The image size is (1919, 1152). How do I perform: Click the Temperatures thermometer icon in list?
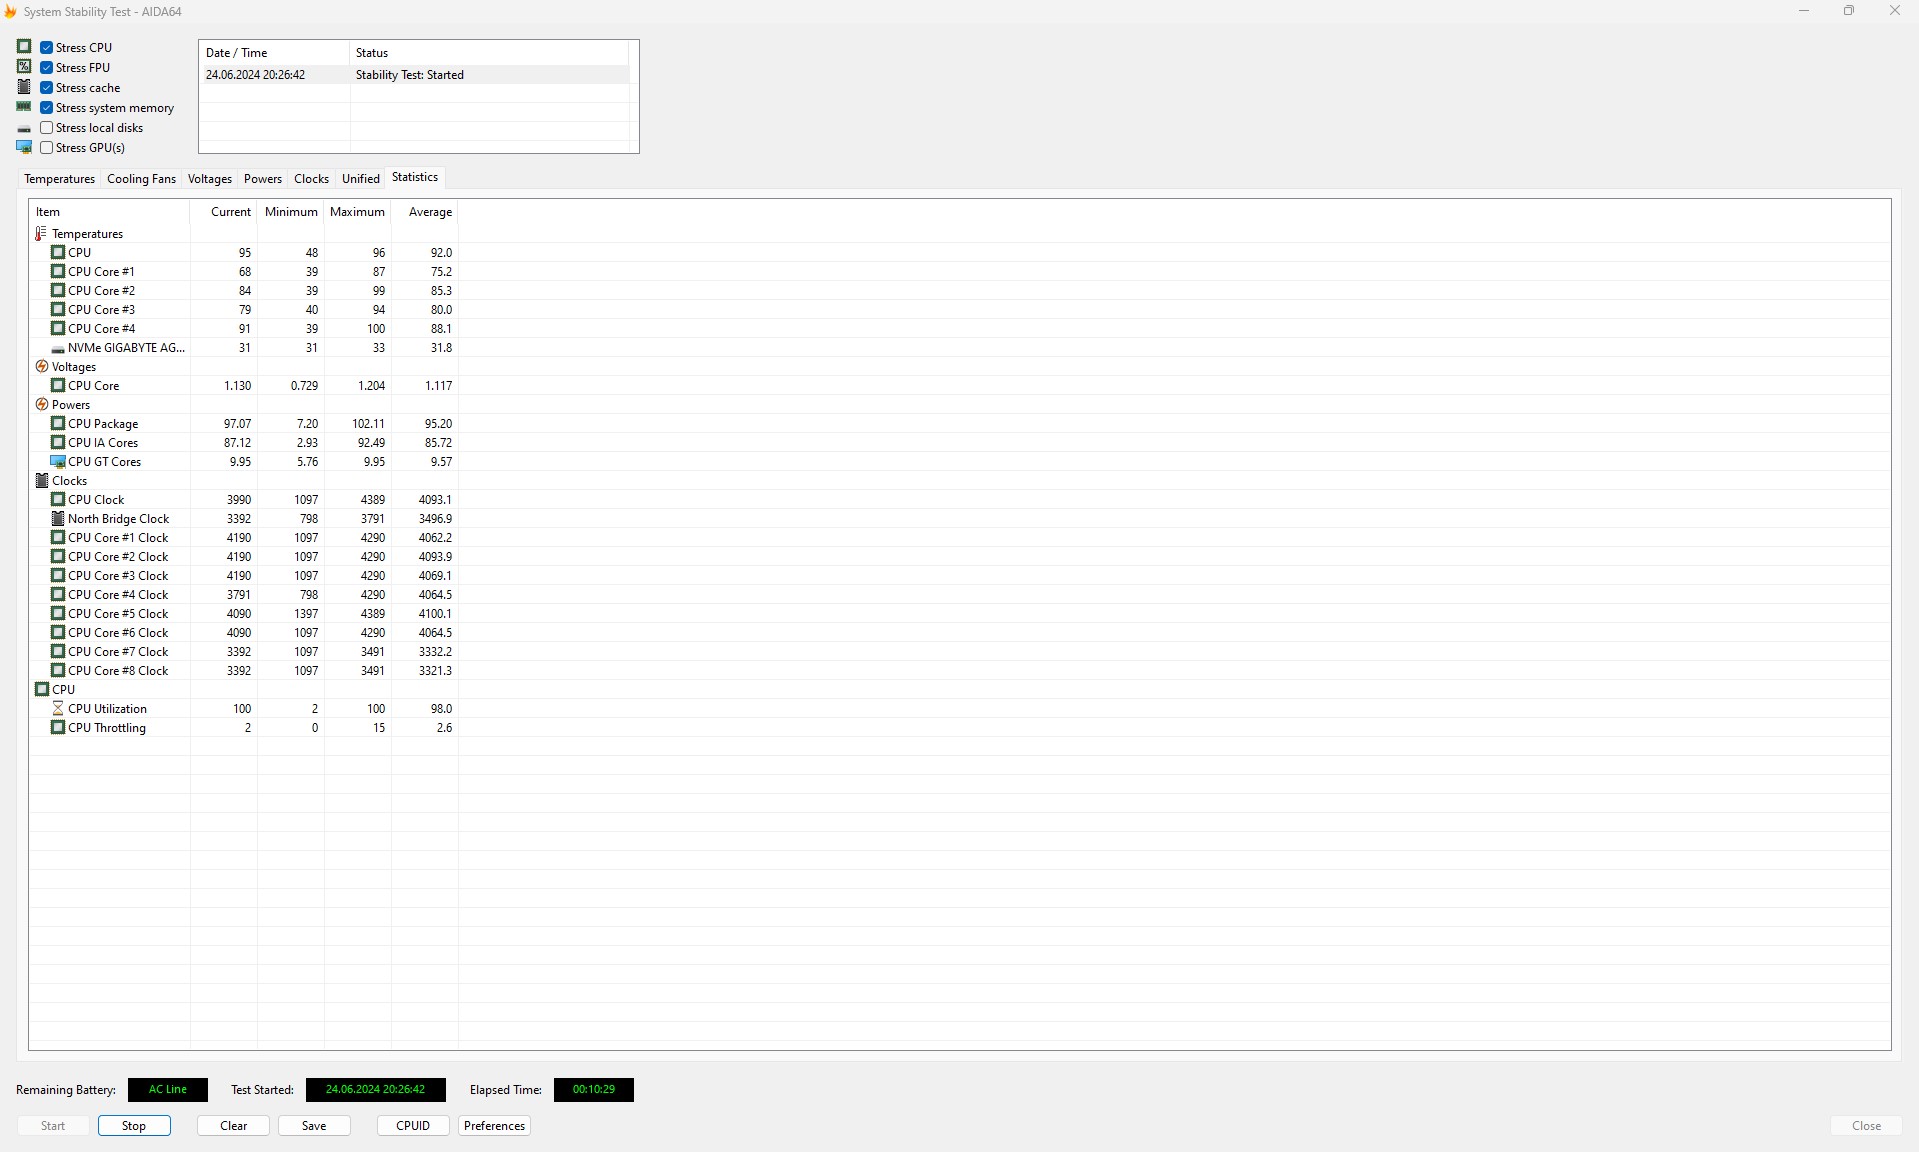[x=41, y=234]
